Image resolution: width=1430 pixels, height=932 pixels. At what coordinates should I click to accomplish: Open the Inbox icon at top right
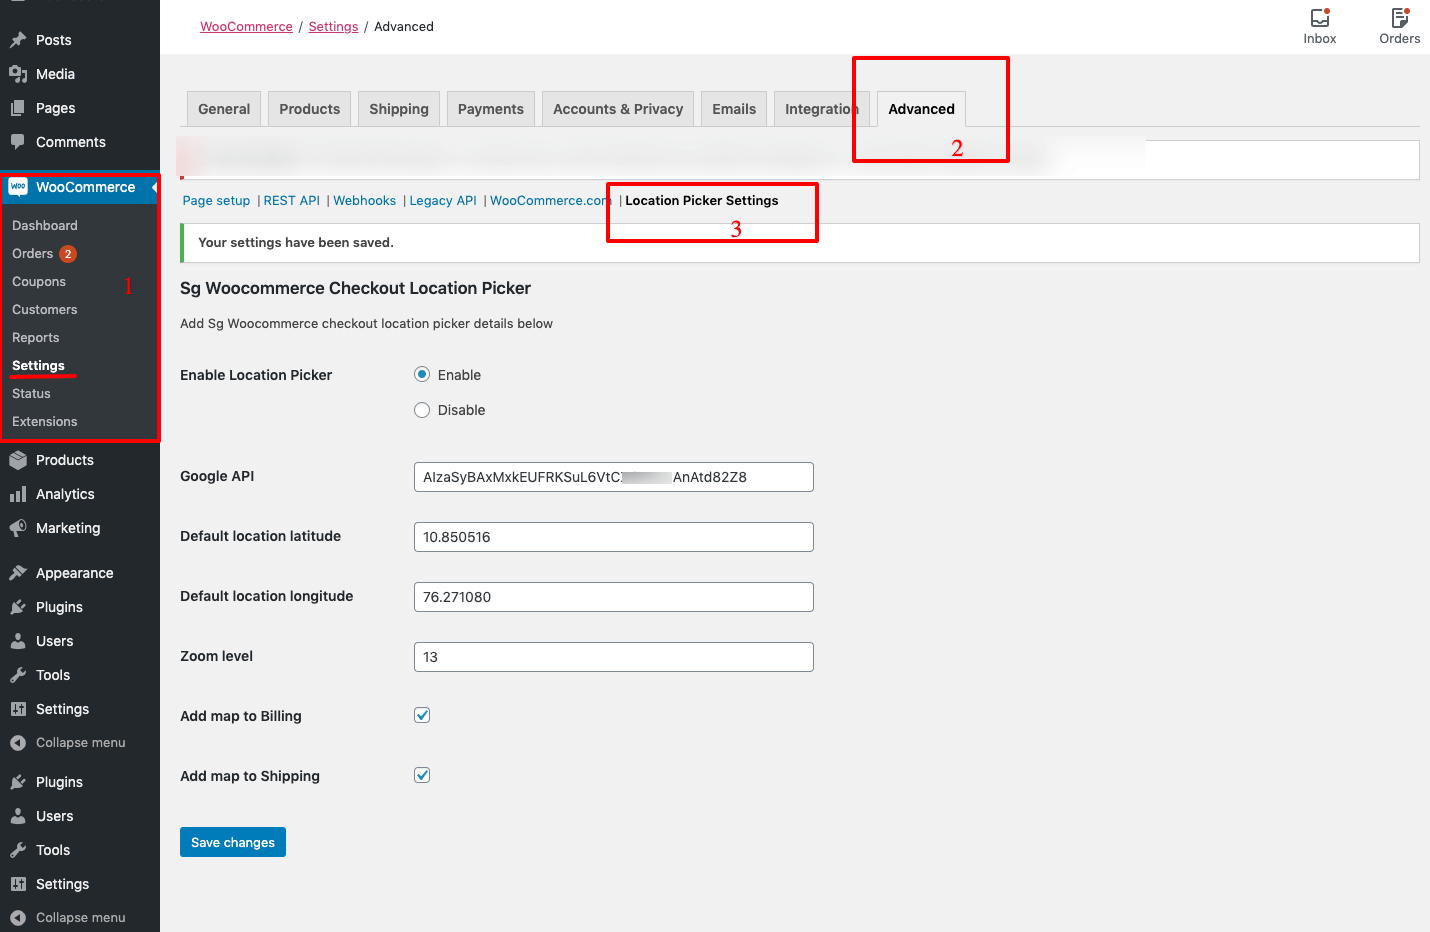click(1320, 18)
